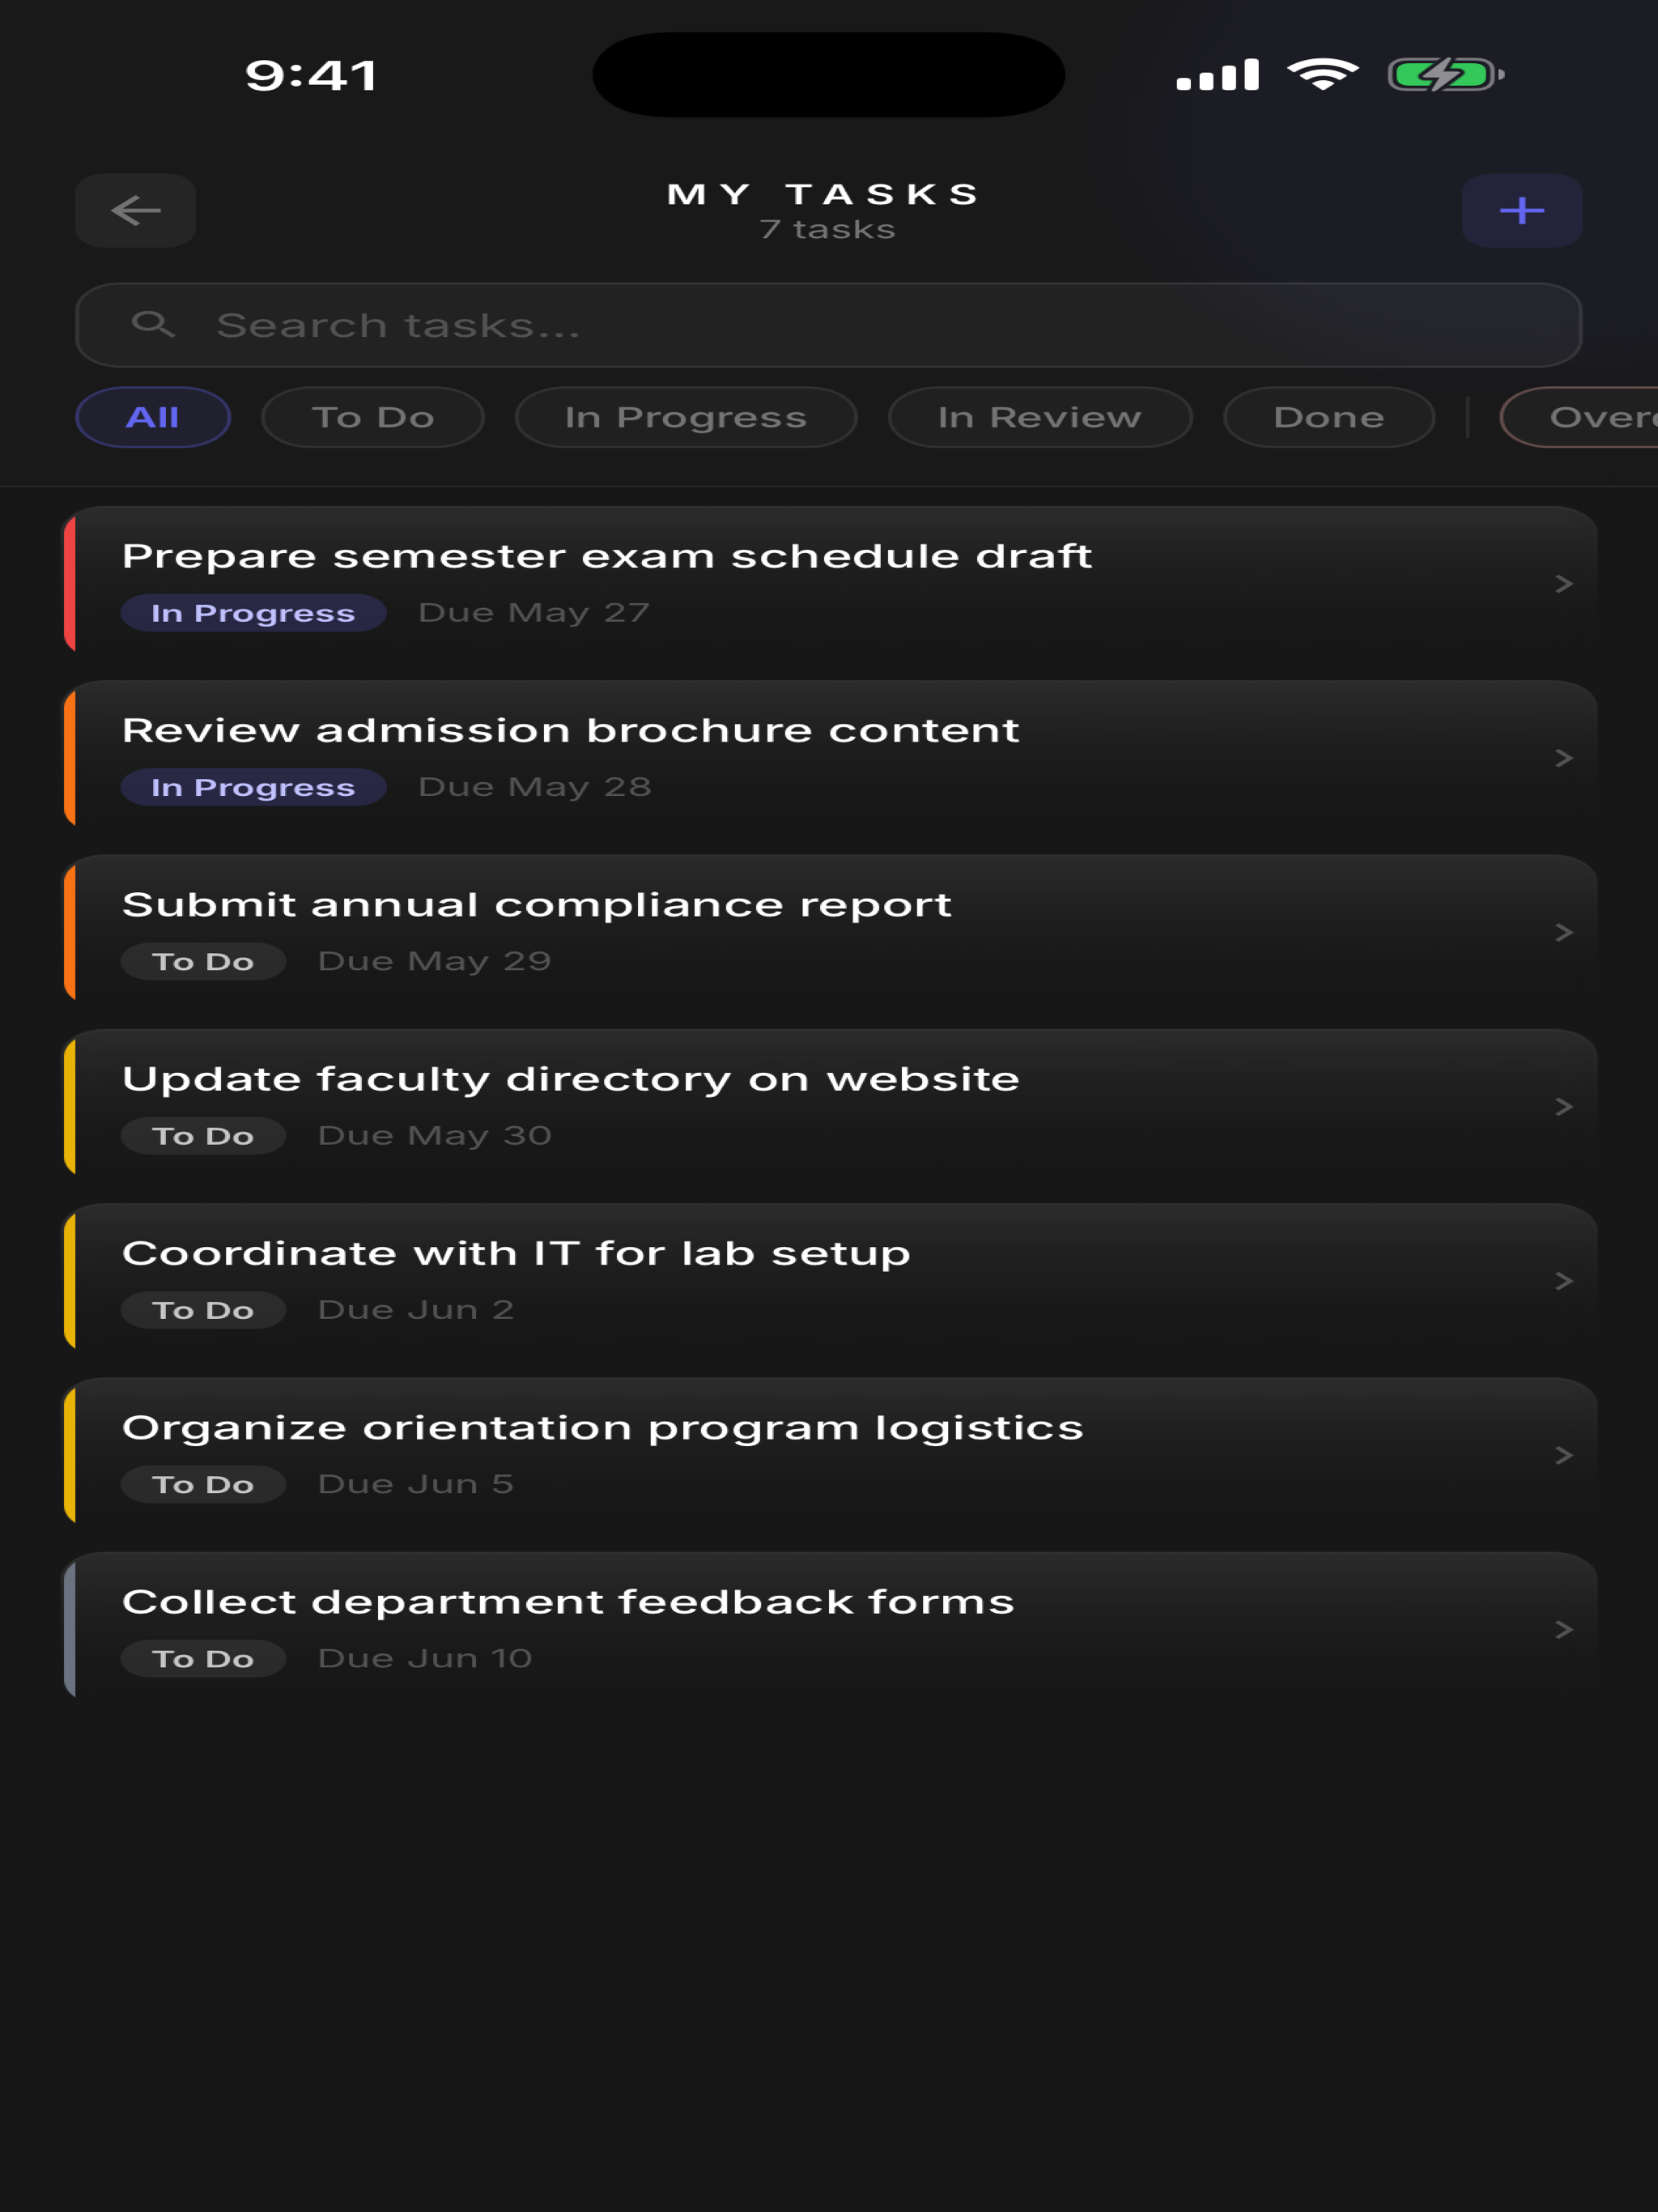The image size is (1658, 2212).
Task: Open chevron for Prepare semester exam schedule draft
Action: point(1564,584)
